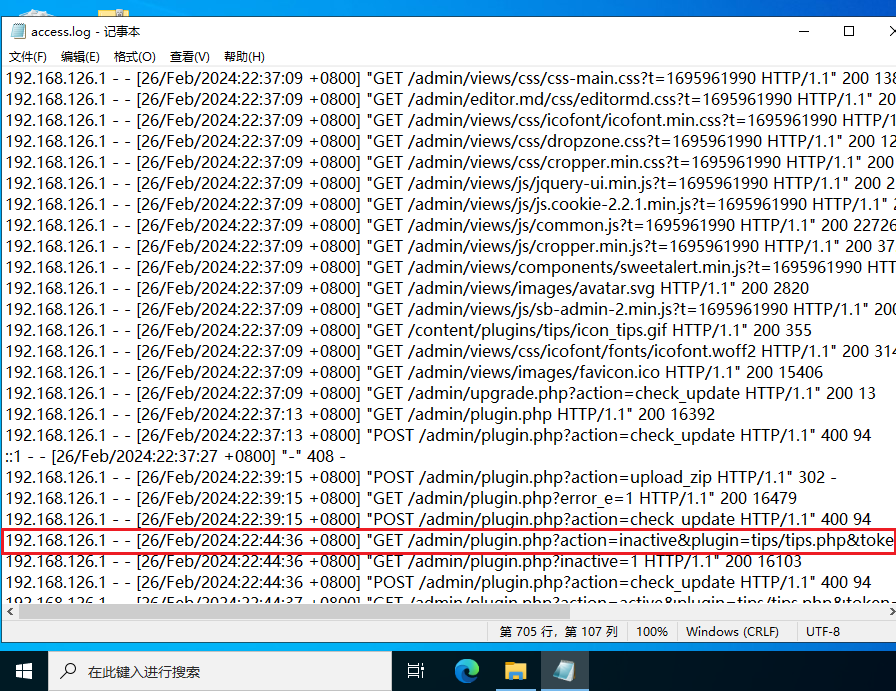Screen dimensions: 896x691
Task: Minimize the access.log Notepad window
Action: click(804, 31)
